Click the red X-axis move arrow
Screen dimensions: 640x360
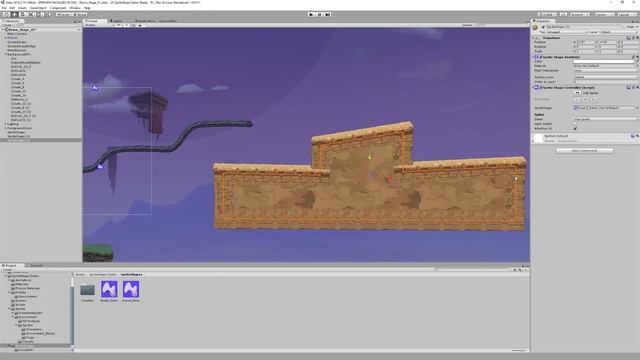click(389, 178)
